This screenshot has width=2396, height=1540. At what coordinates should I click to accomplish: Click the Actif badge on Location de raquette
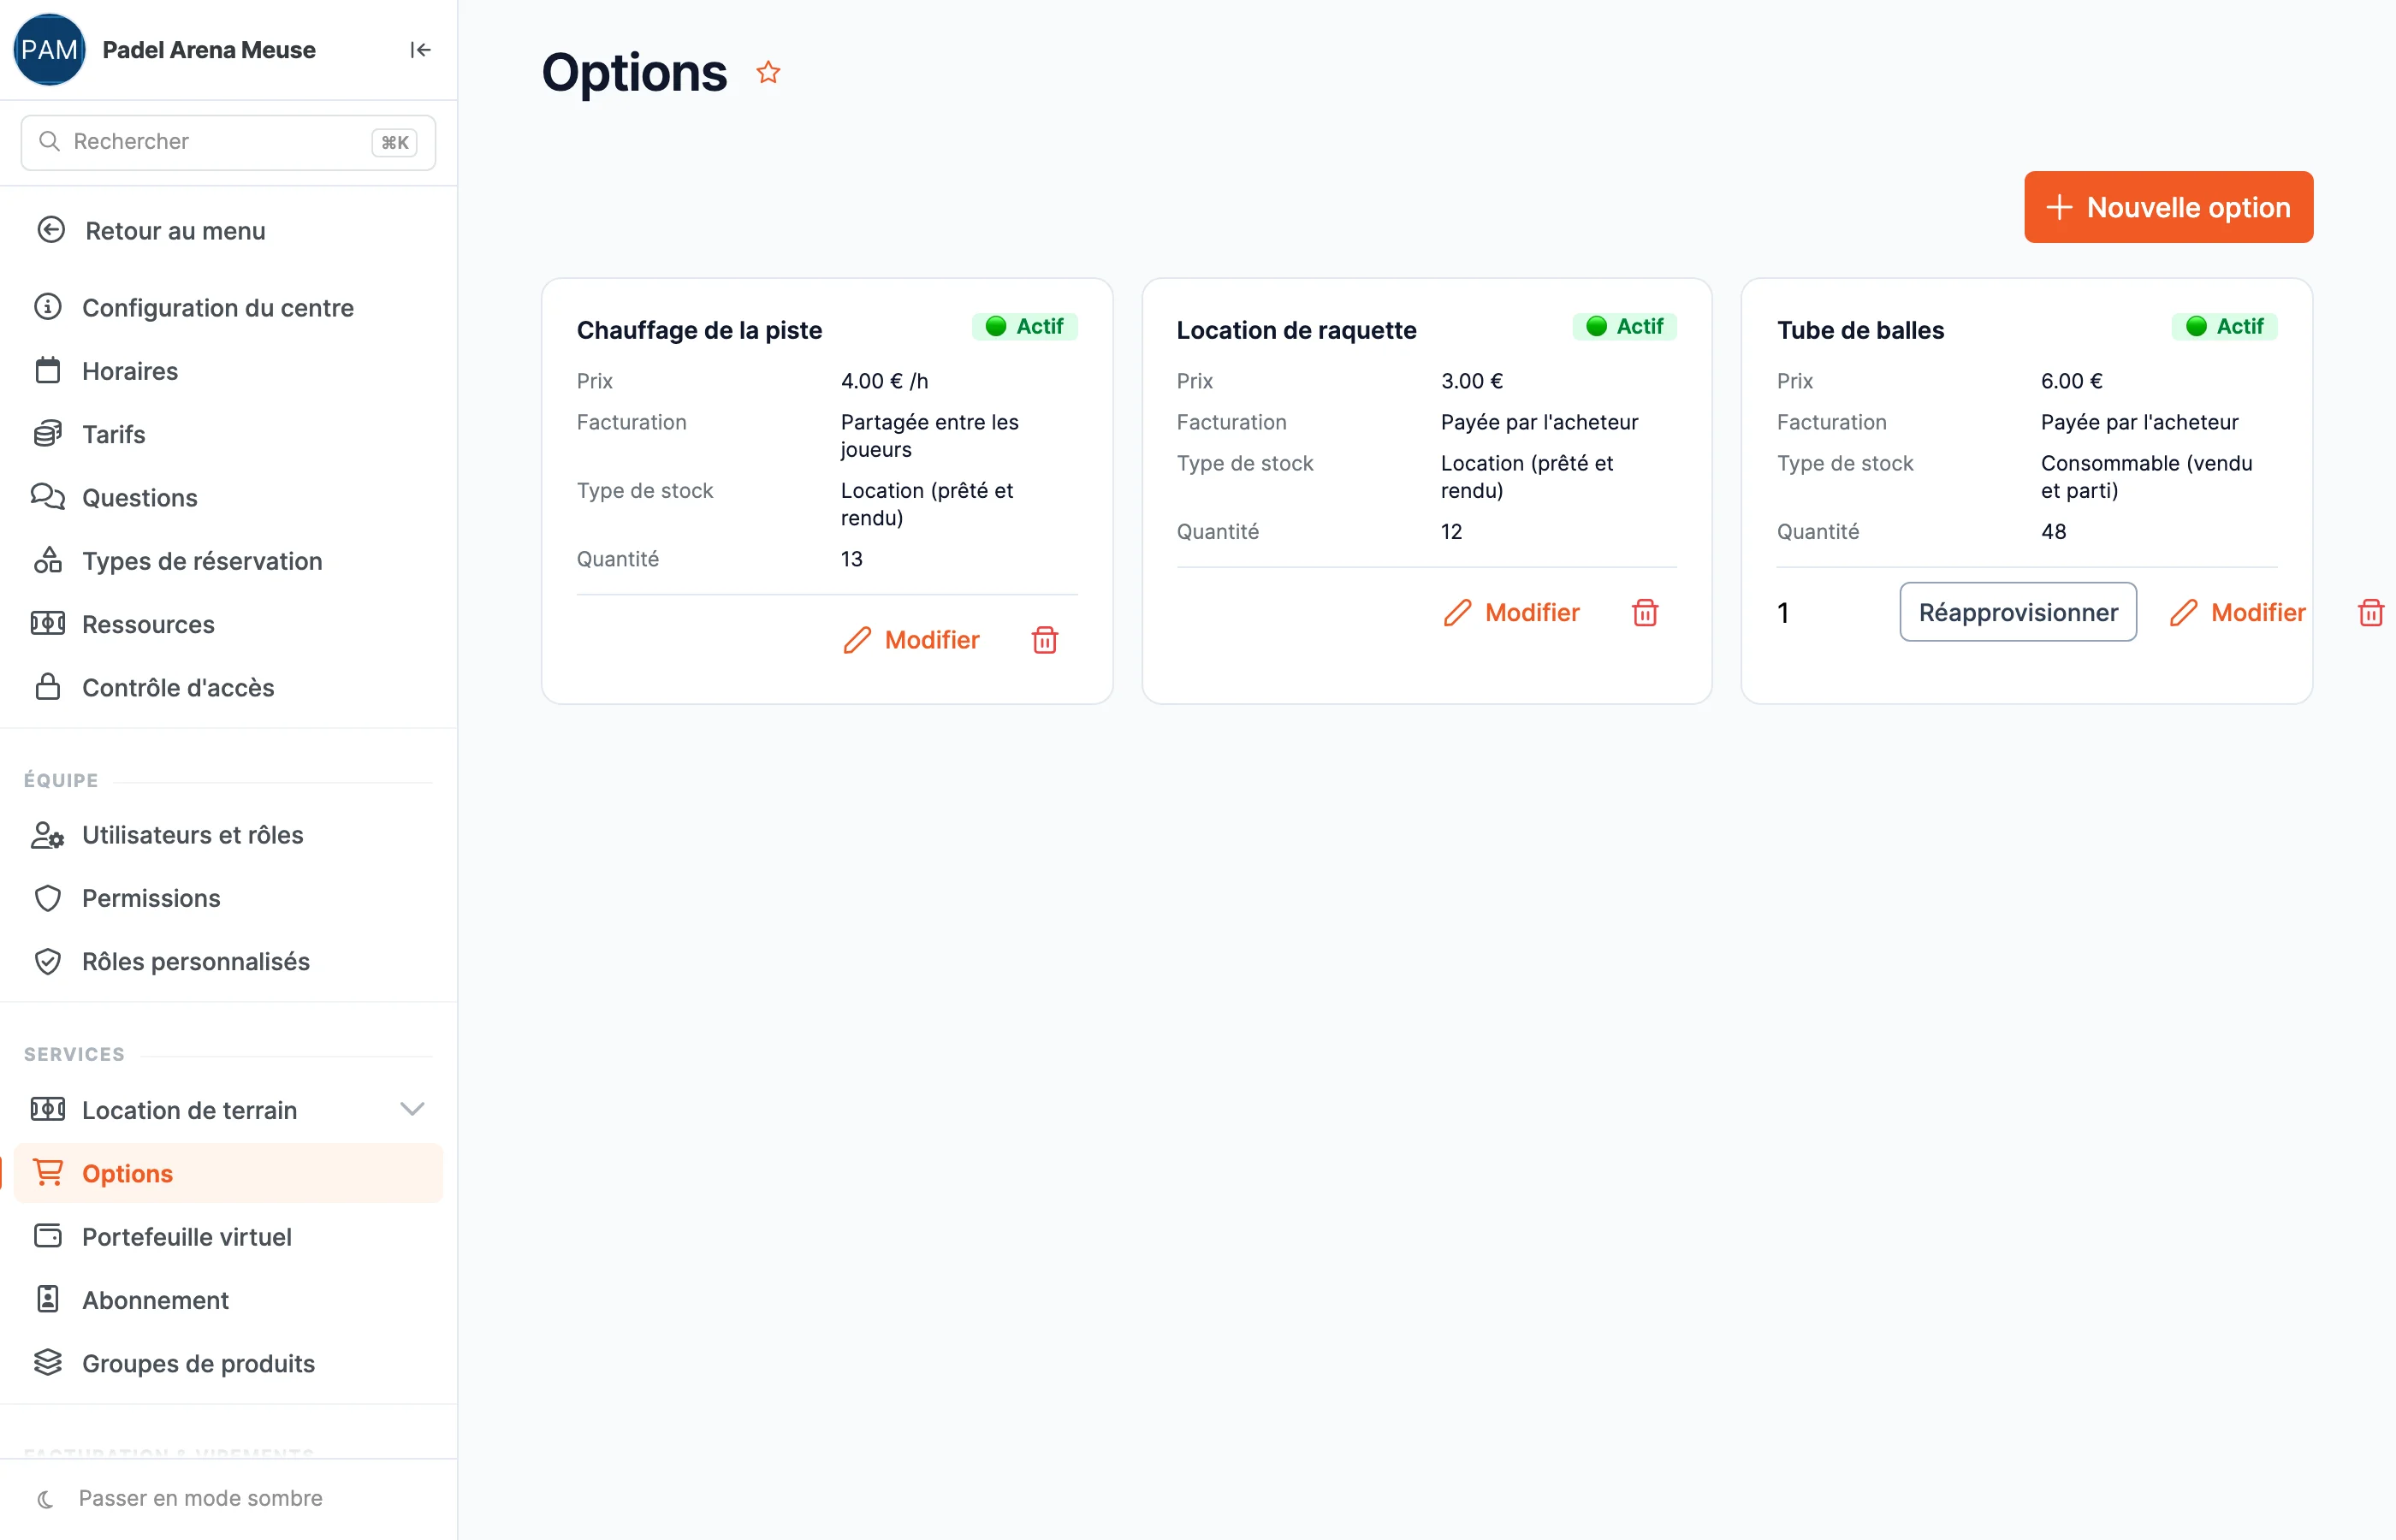click(x=1625, y=326)
